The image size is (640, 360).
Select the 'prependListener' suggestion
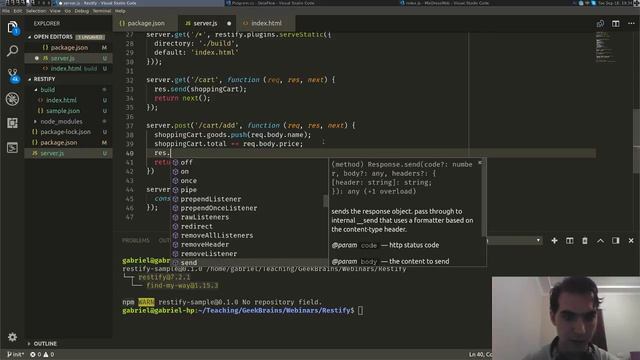pos(249,199)
